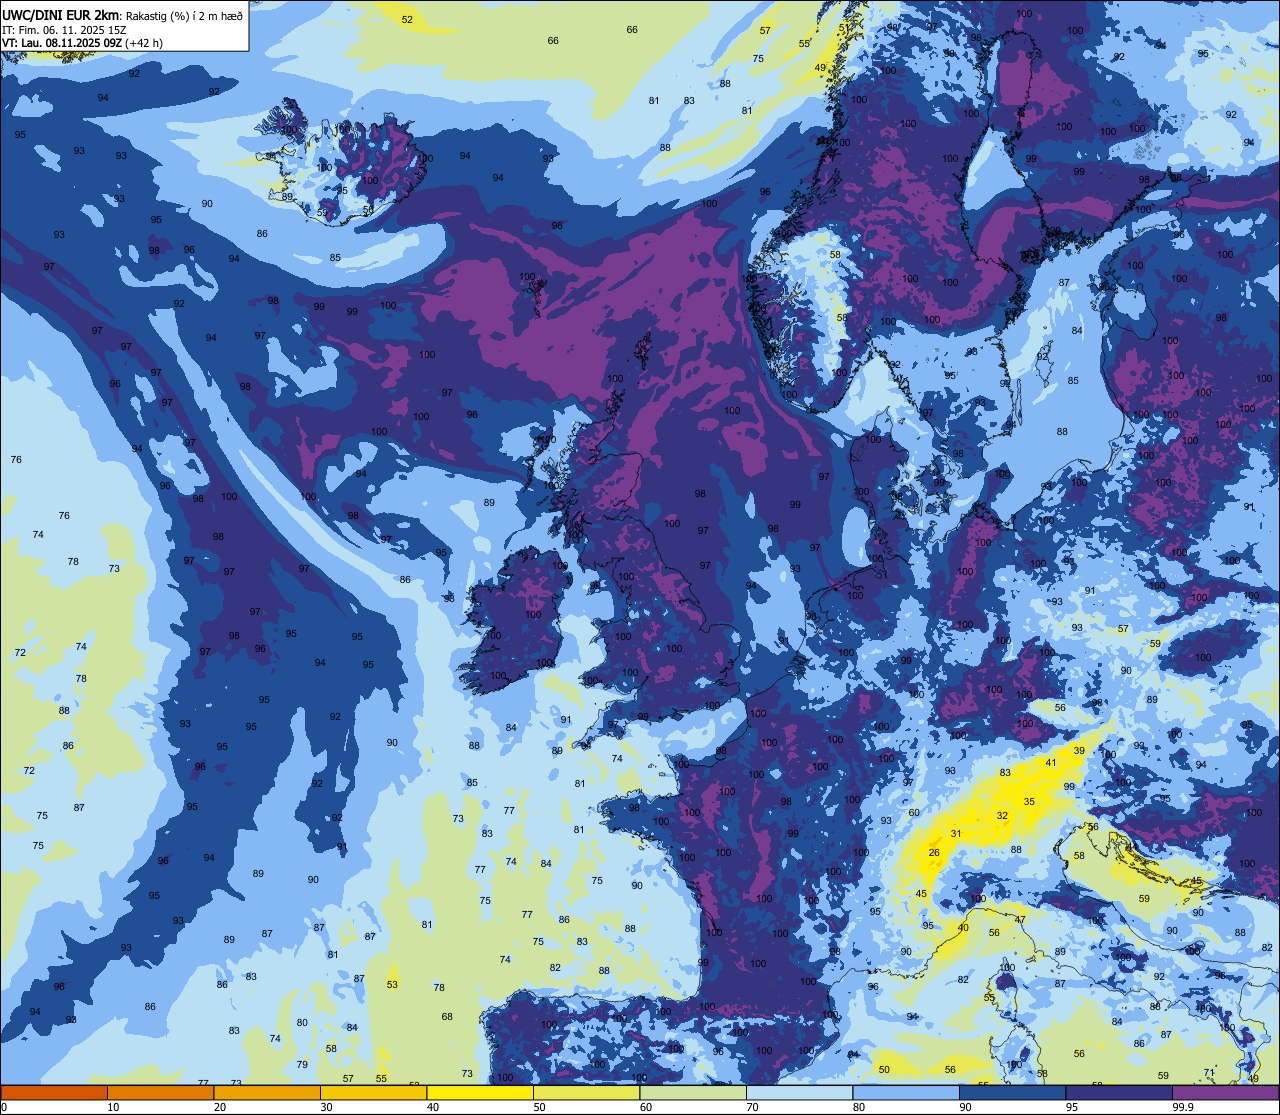
Task: Click the 30-40 amber legend segment
Action: (x=373, y=1092)
